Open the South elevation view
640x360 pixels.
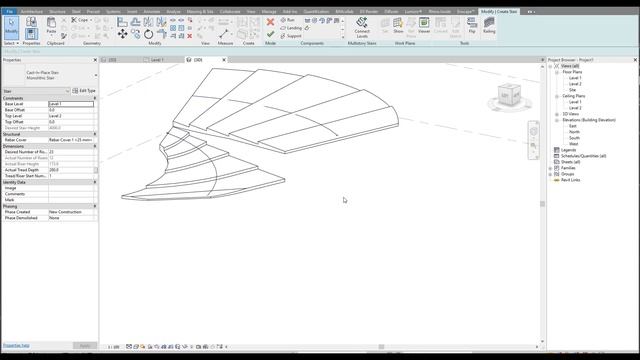coord(574,138)
